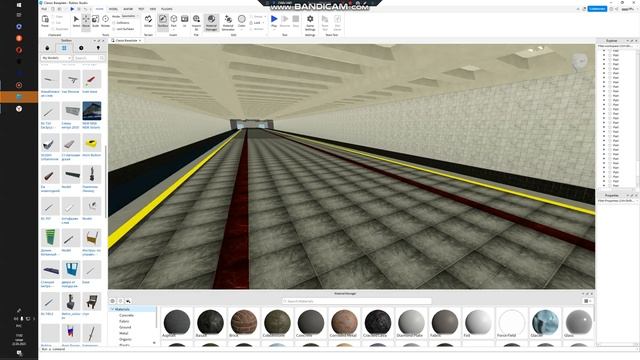Open Toolbox Marketplace bag tab
The height and width of the screenshot is (360, 640).
47,48
